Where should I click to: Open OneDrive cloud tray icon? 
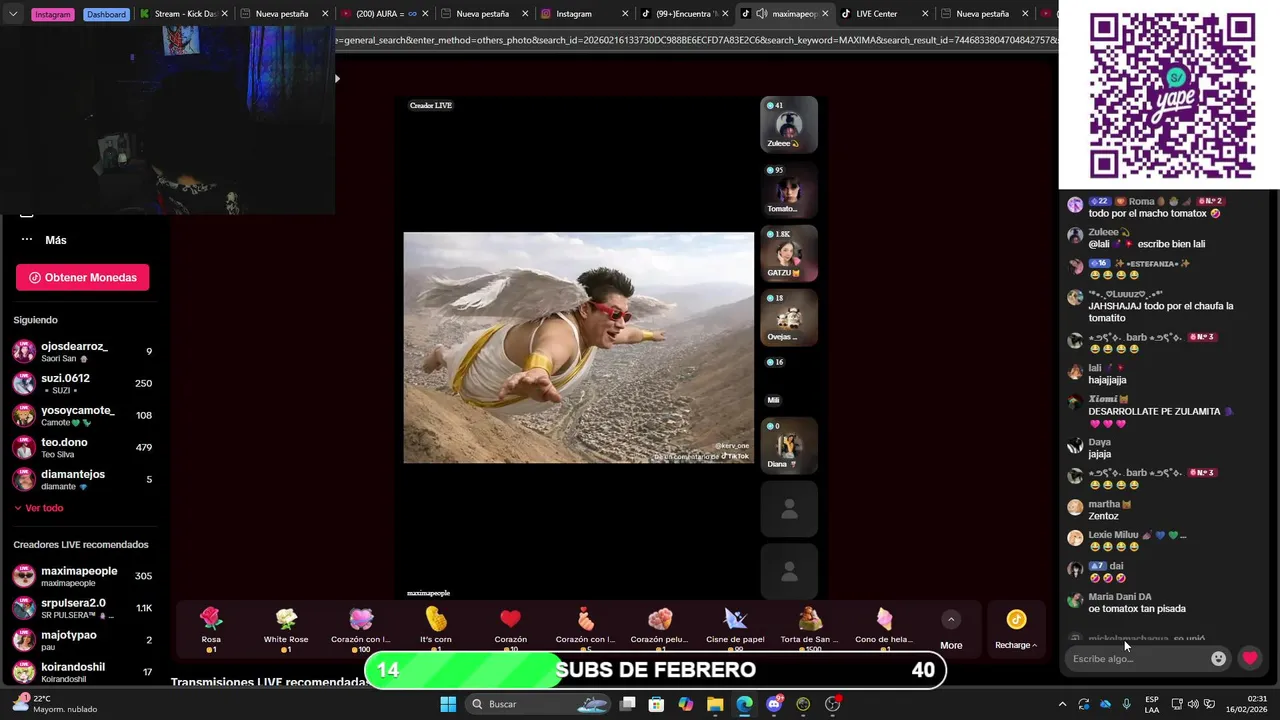1105,704
